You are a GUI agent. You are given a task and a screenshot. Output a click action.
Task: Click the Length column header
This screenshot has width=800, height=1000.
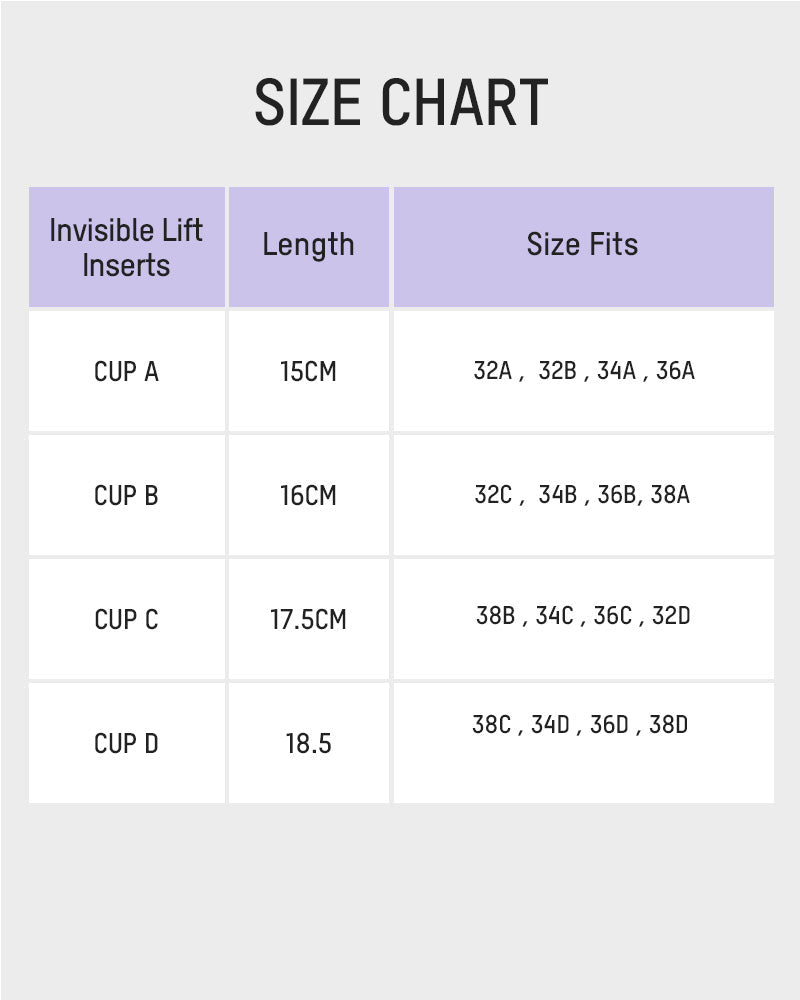click(x=308, y=245)
